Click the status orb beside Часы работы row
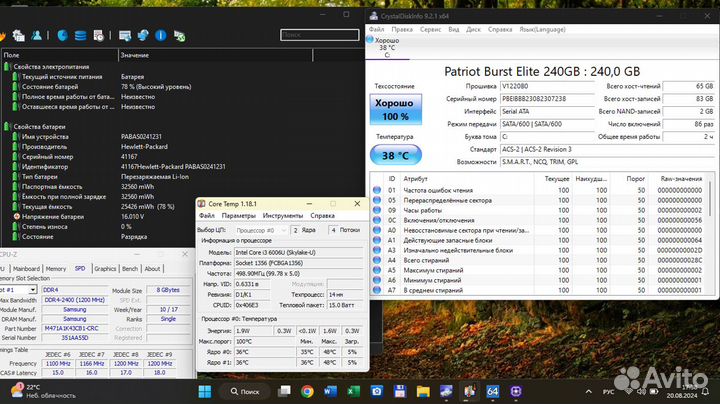The image size is (720, 404). point(377,210)
